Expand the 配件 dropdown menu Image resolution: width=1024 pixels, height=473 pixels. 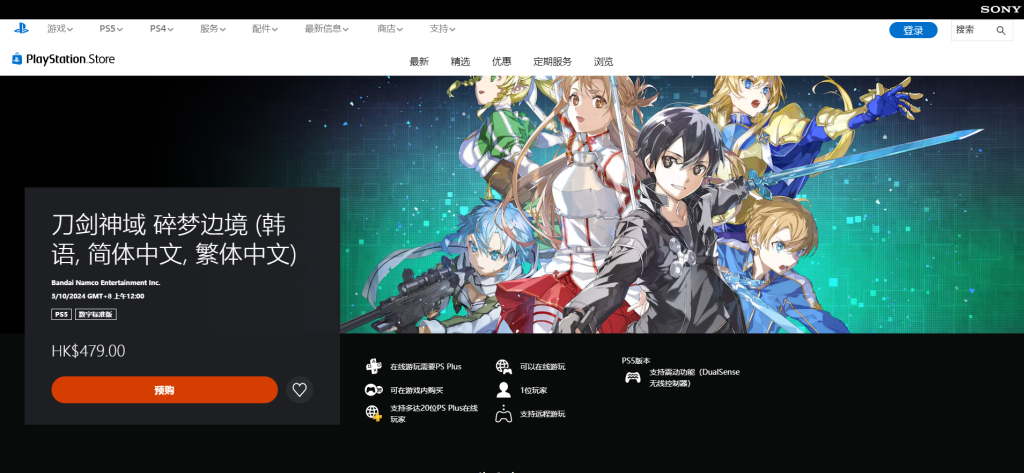pos(265,29)
